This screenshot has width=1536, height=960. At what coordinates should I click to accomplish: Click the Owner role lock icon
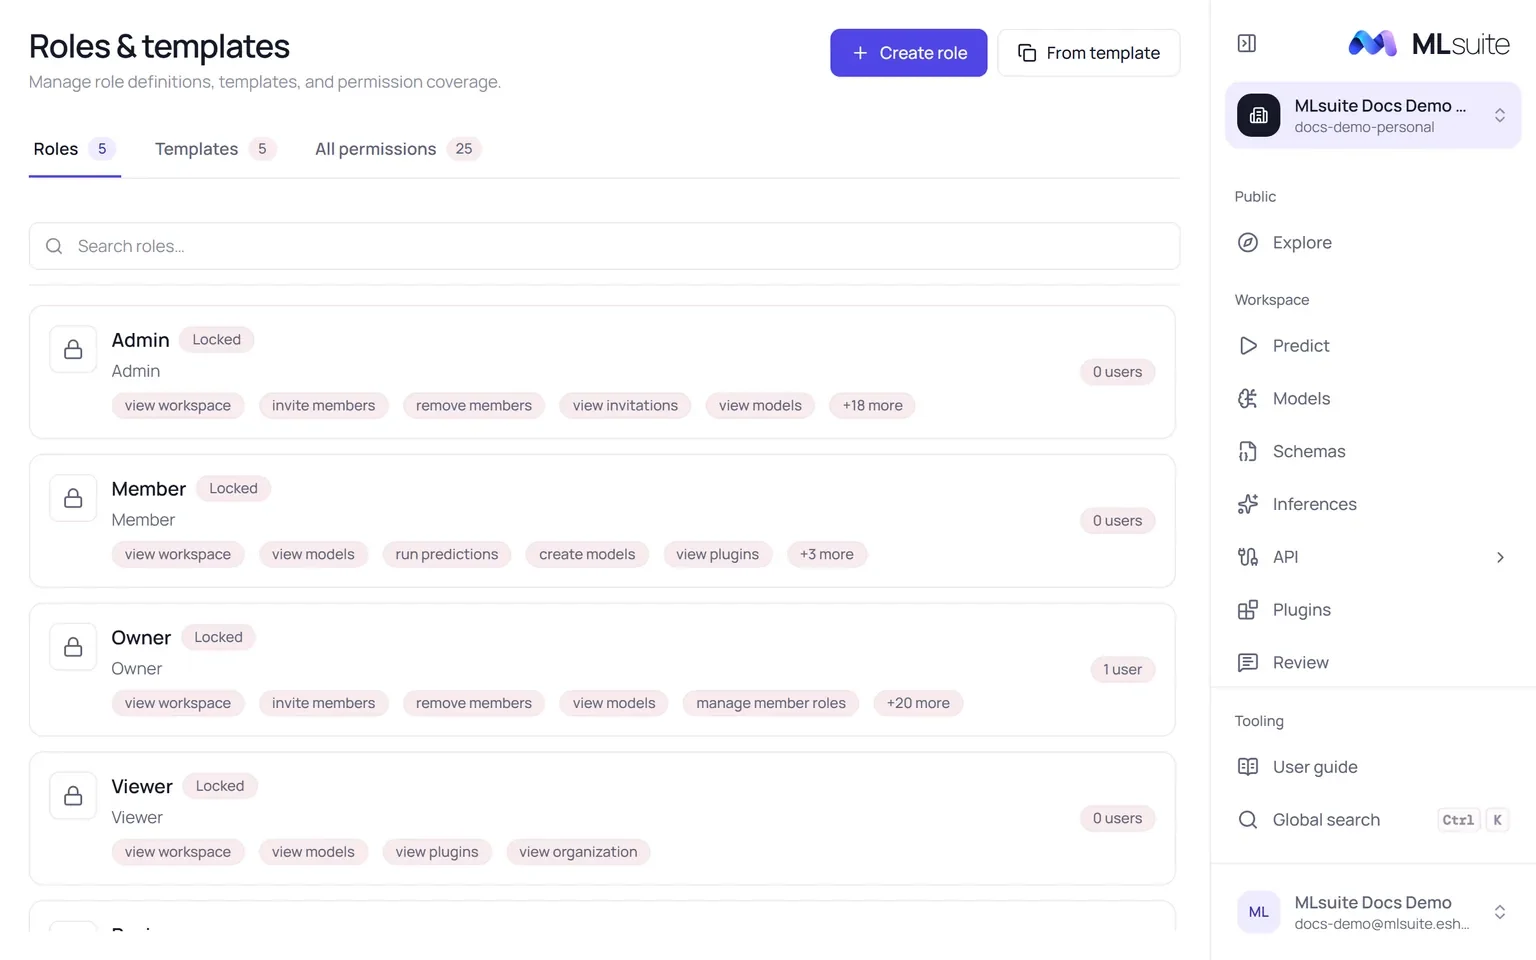click(73, 647)
